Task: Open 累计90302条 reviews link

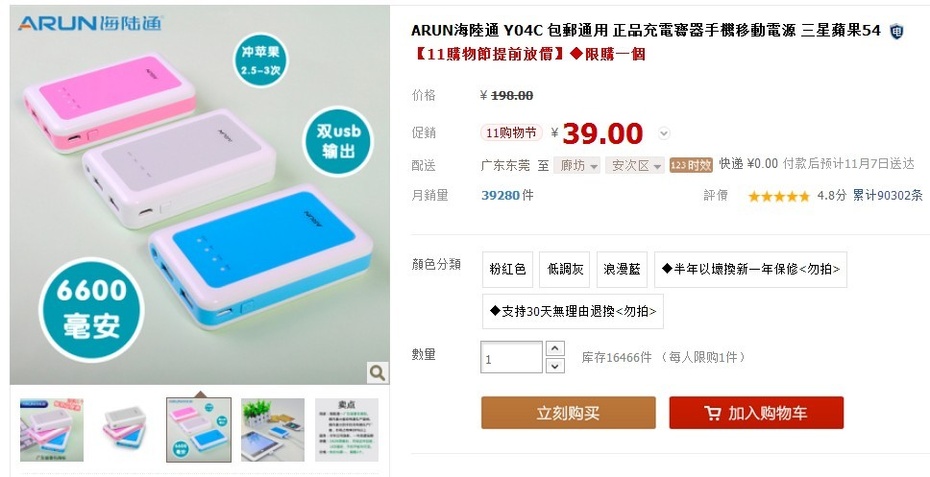Action: coord(887,196)
